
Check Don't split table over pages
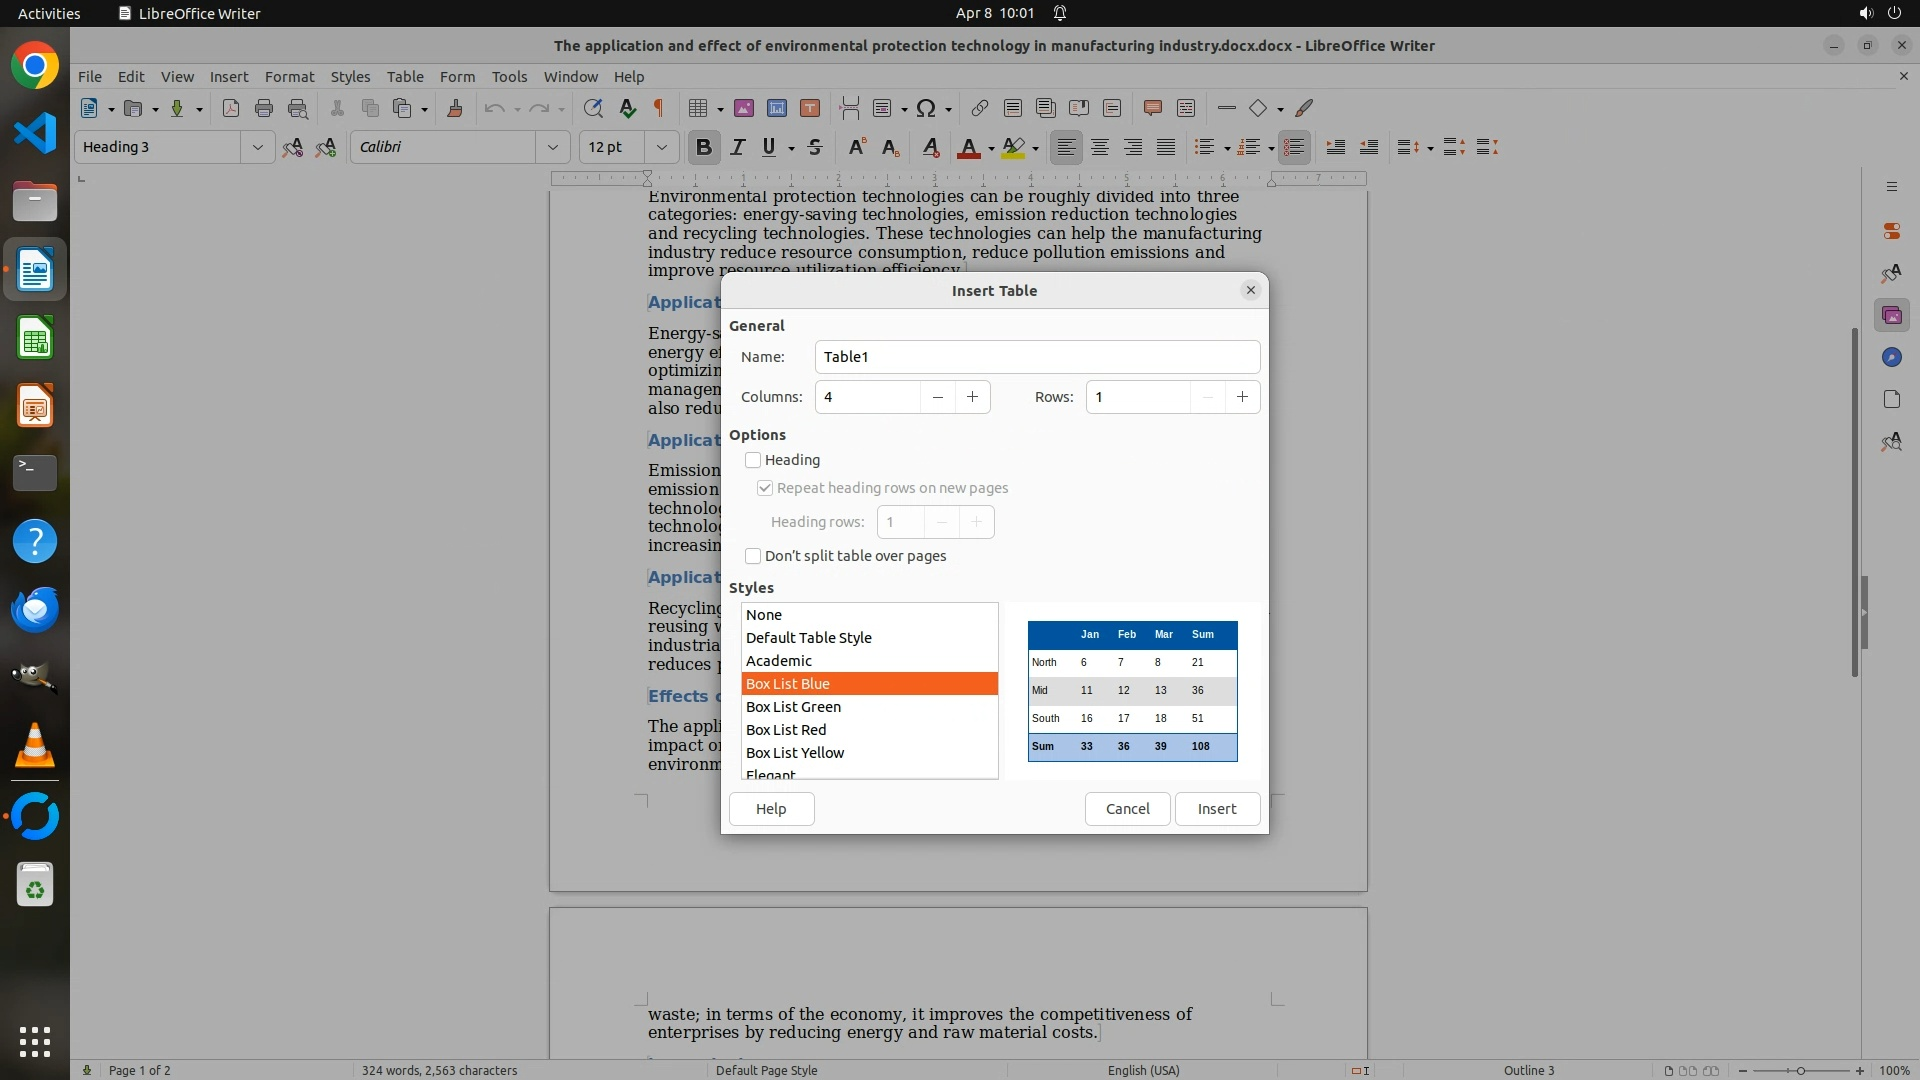[x=753, y=556]
